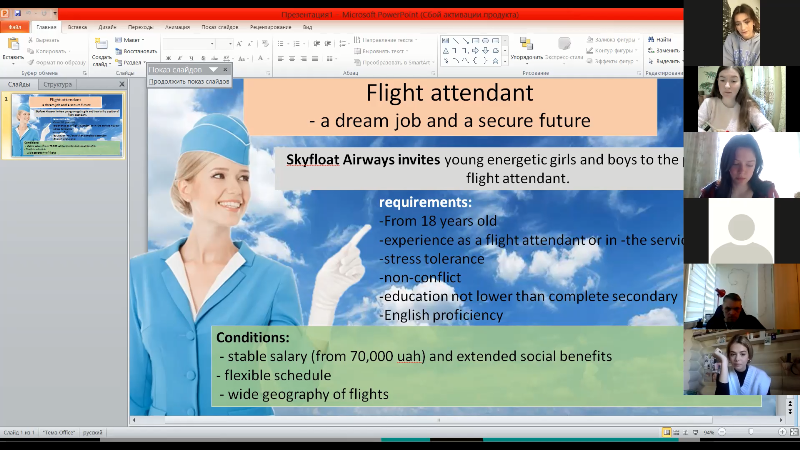Viewport: 800px width, 450px height.
Task: Switch to Структура (Outline) pane tab
Action: pyautogui.click(x=57, y=85)
